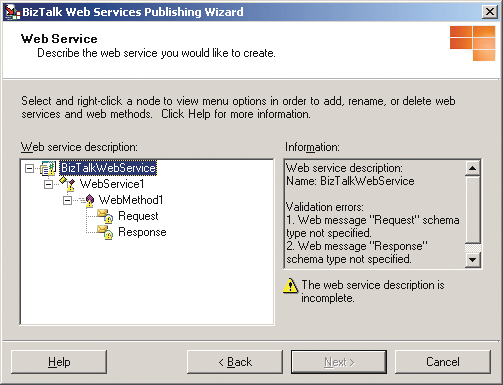Click the WebService1 node icon

tap(67, 184)
